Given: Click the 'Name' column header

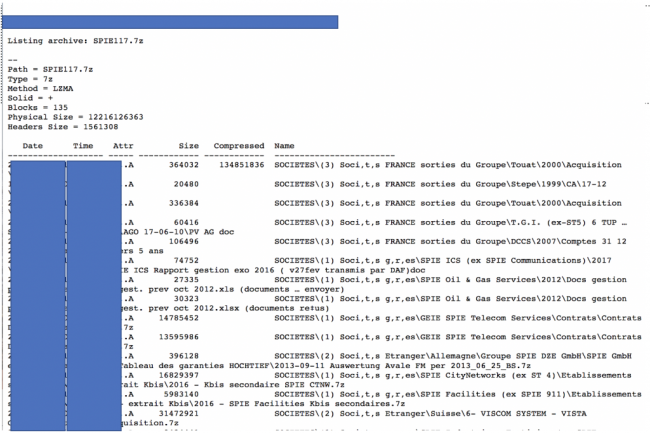Looking at the screenshot, I should pos(284,145).
